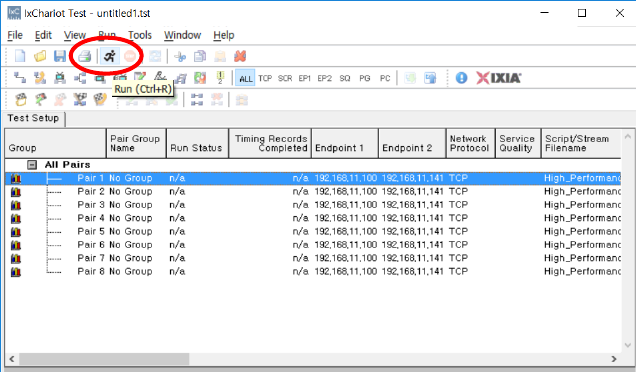Create a new test with the New icon
The width and height of the screenshot is (636, 372).
(20, 56)
